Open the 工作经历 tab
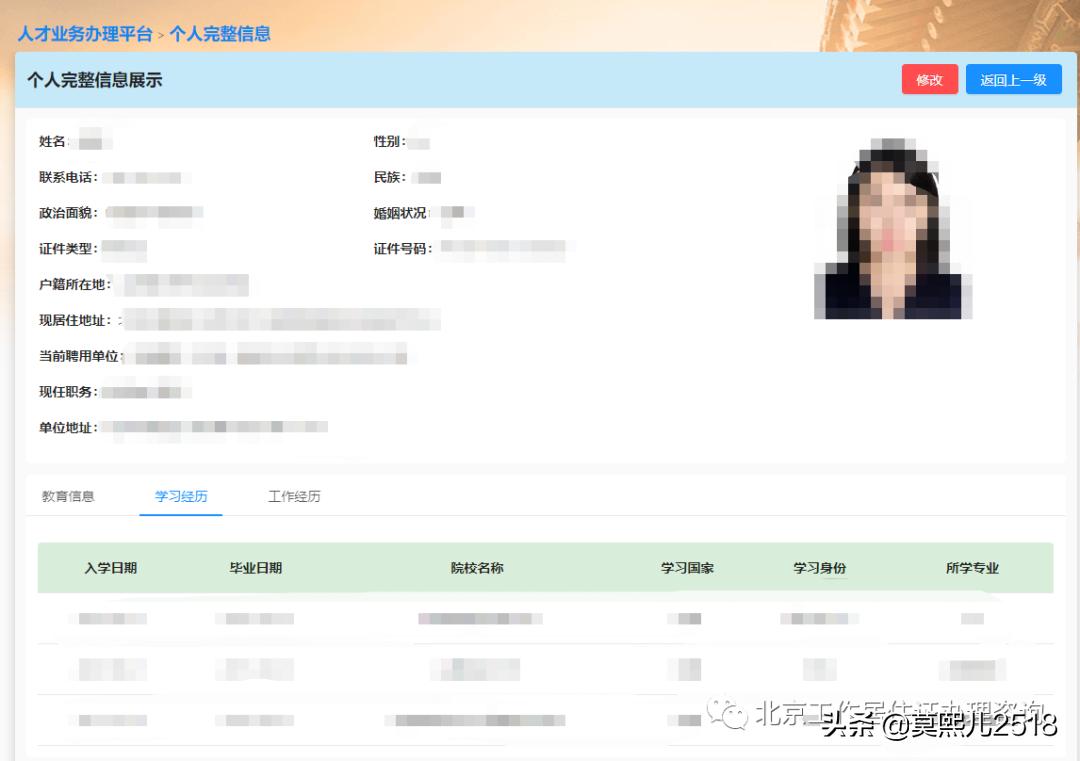This screenshot has height=761, width=1080. [x=293, y=496]
